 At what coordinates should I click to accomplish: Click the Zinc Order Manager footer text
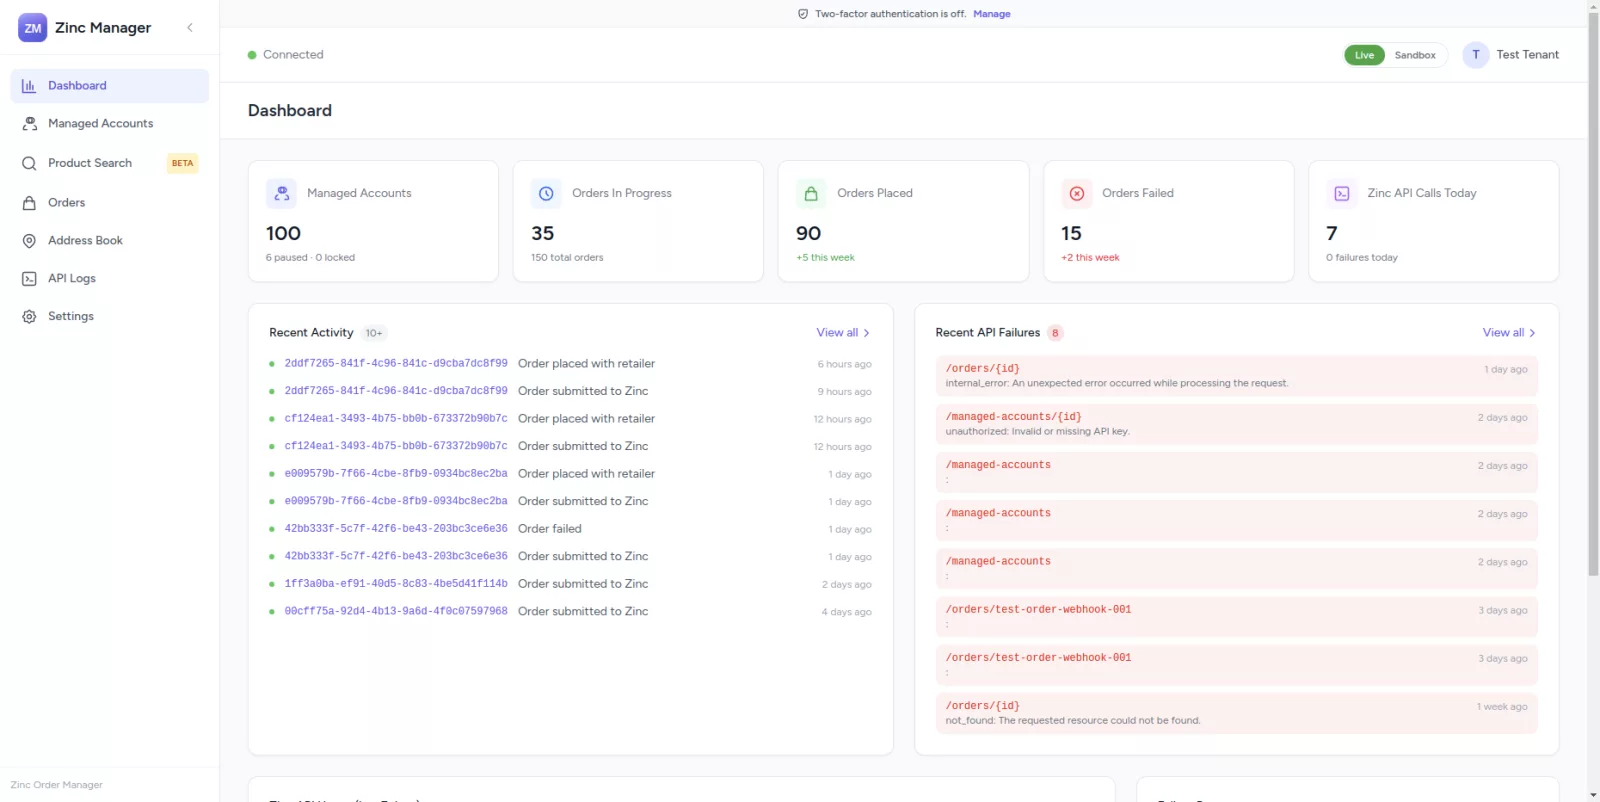(56, 786)
